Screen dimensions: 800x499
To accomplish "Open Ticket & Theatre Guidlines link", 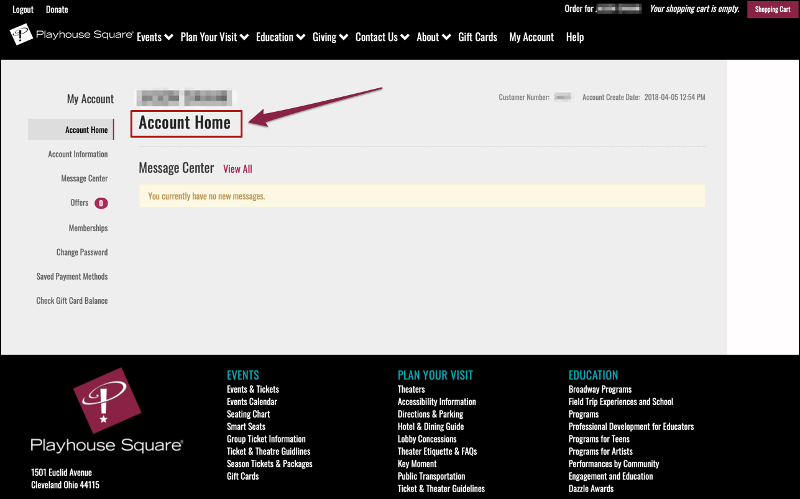I will (268, 451).
